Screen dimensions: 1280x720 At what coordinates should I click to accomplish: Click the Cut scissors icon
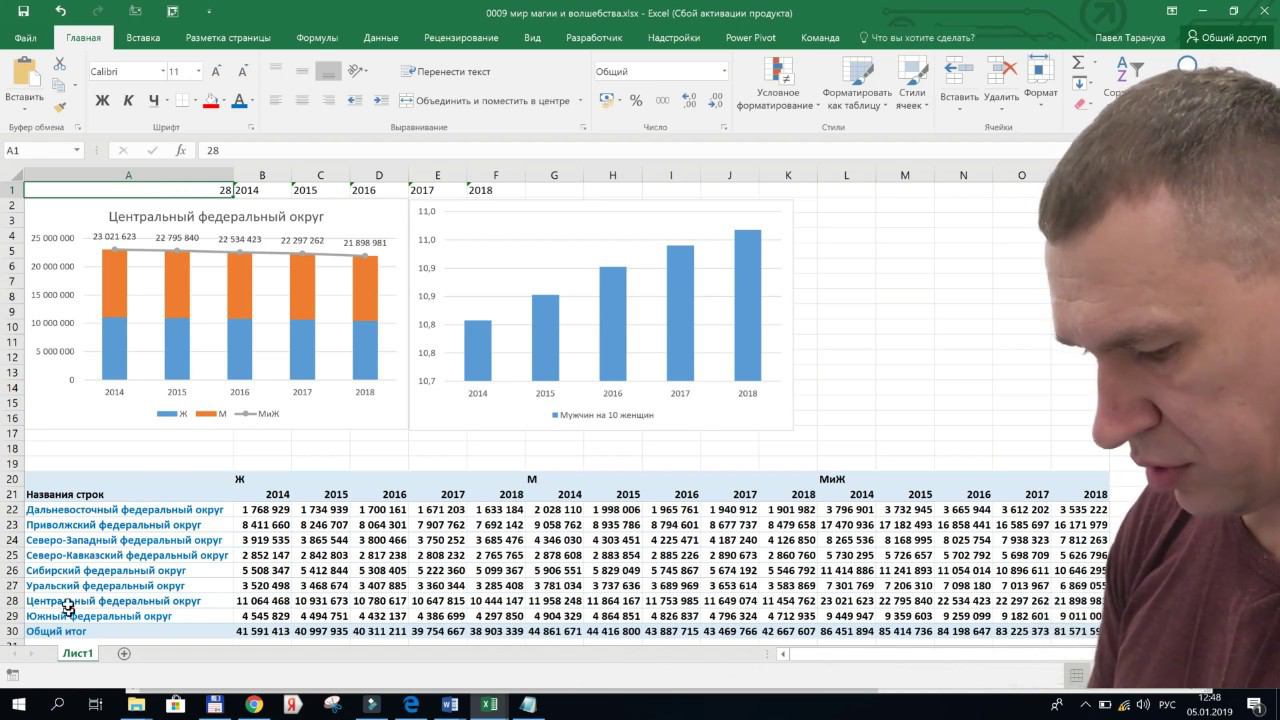(x=60, y=64)
